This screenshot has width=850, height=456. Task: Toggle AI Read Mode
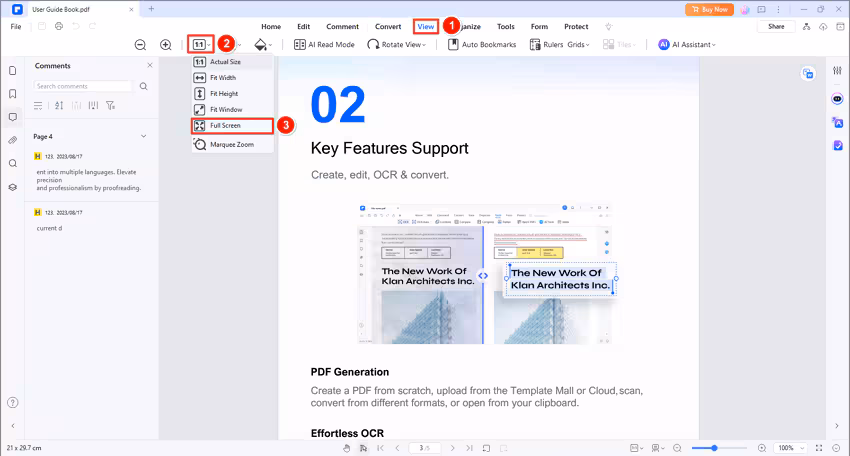point(324,45)
